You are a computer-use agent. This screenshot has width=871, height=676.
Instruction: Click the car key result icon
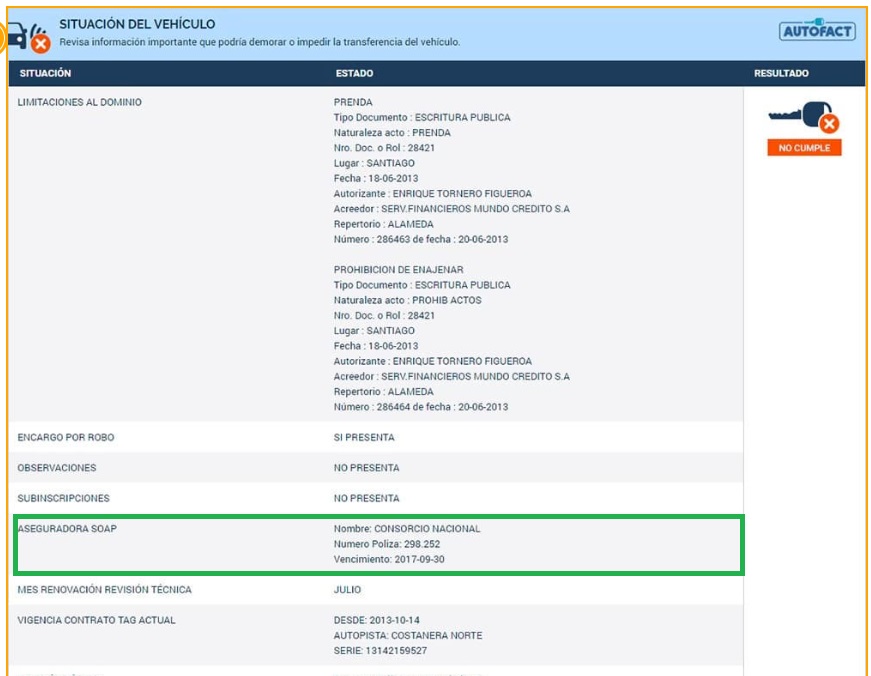804,118
